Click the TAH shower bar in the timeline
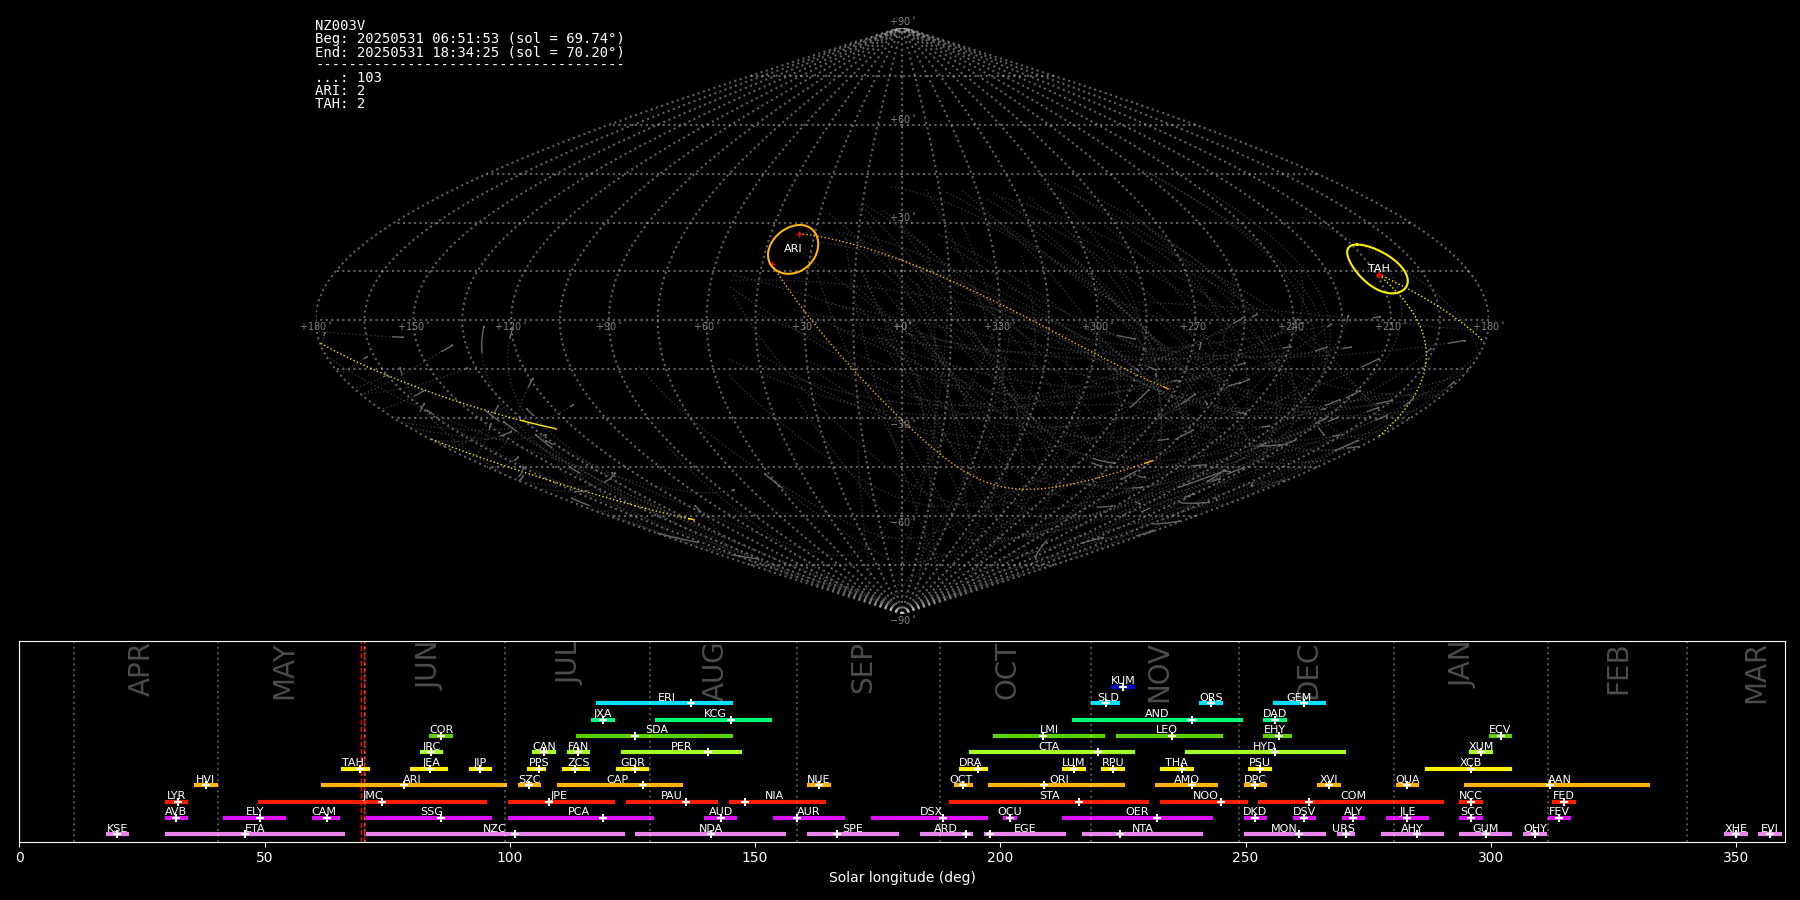 pyautogui.click(x=355, y=769)
